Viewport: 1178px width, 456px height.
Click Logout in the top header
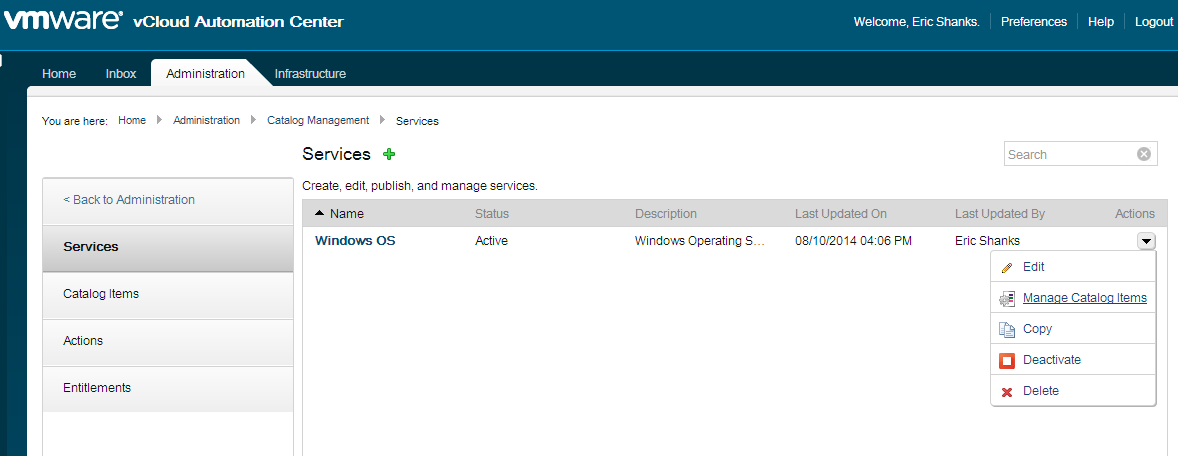tap(1153, 22)
